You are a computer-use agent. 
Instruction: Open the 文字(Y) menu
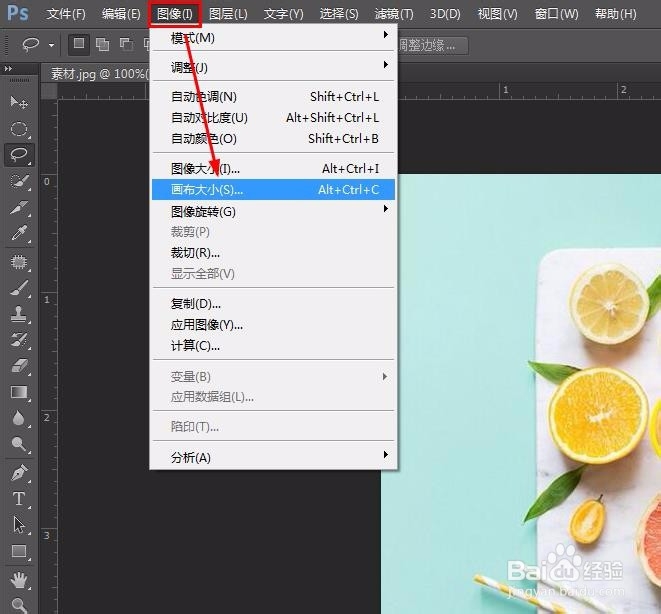(283, 14)
